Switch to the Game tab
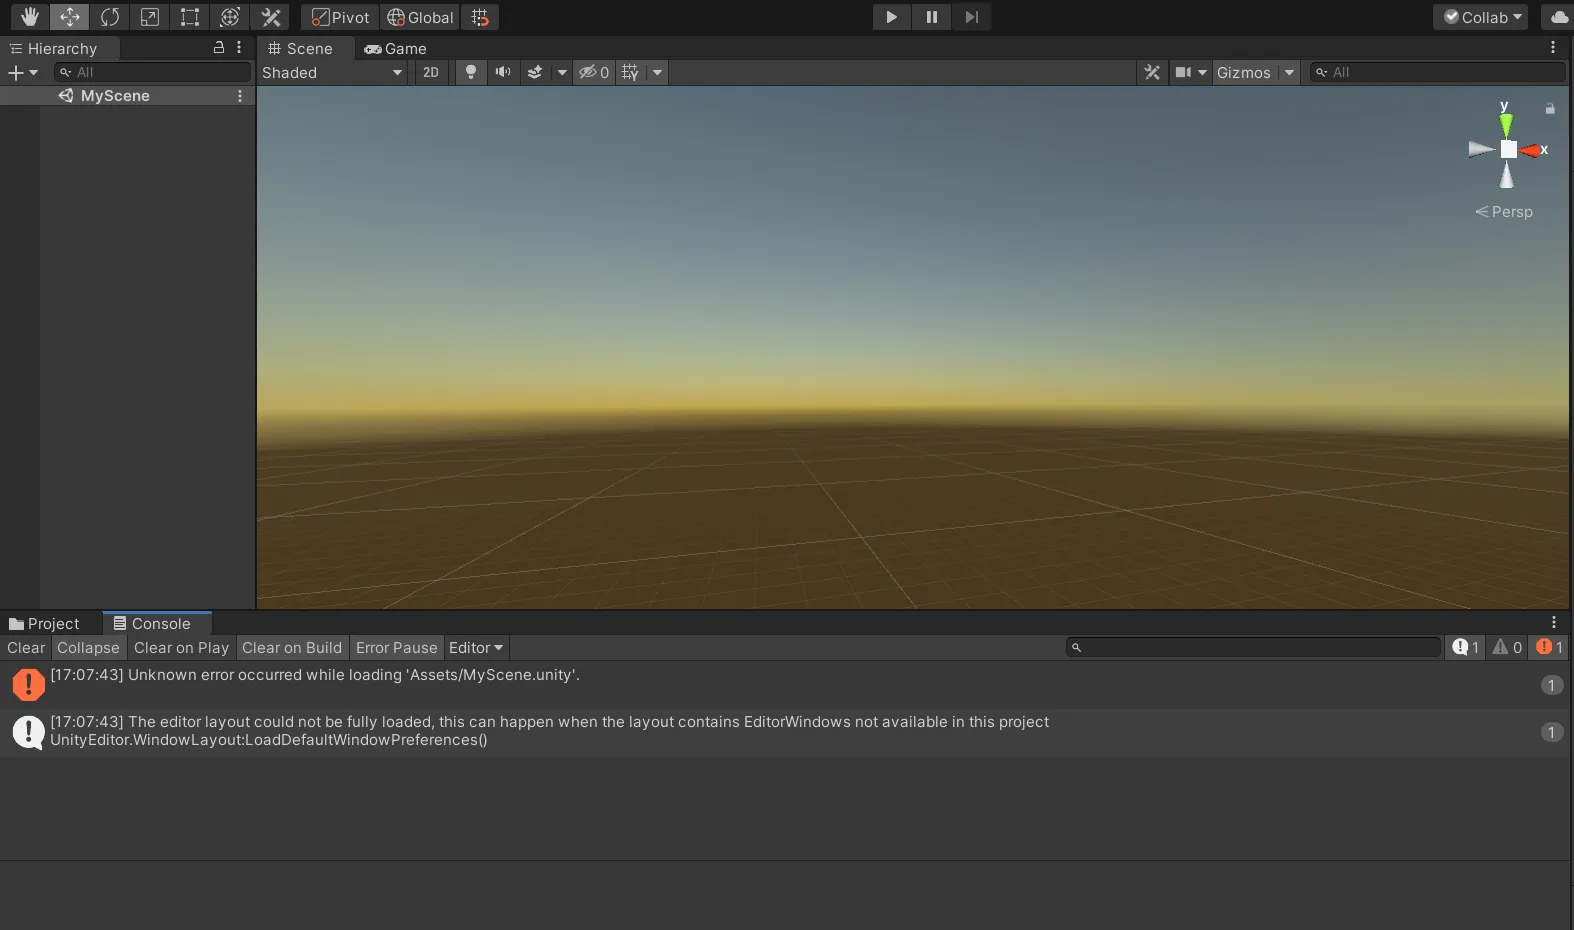 click(396, 48)
